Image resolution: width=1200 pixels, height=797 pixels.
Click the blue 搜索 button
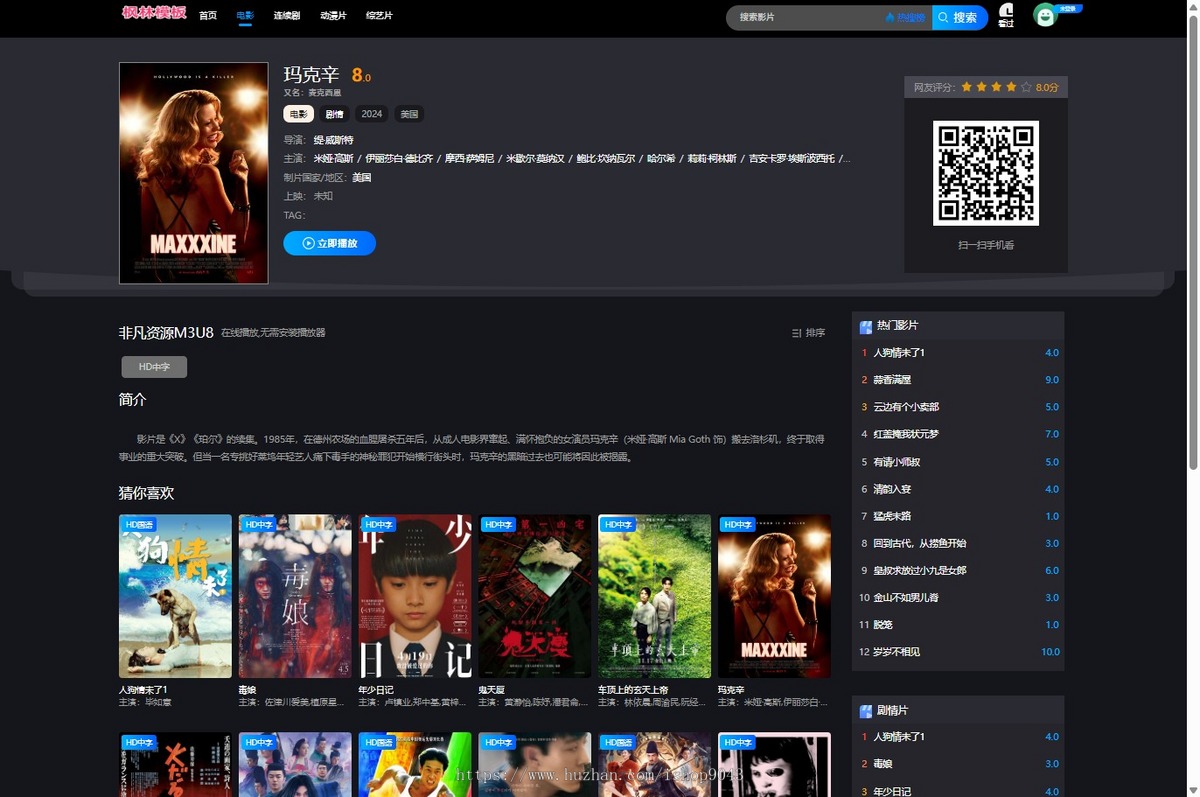pyautogui.click(x=959, y=17)
